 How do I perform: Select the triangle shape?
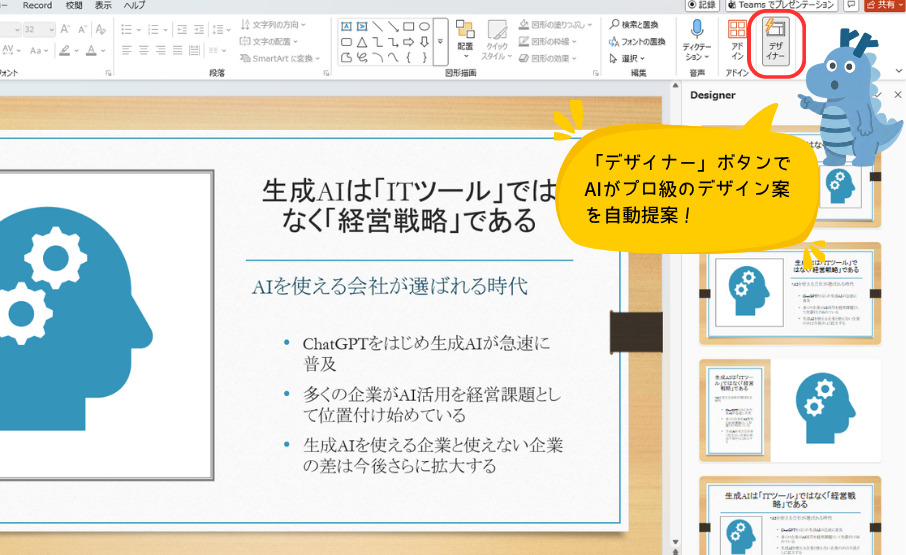tap(362, 42)
